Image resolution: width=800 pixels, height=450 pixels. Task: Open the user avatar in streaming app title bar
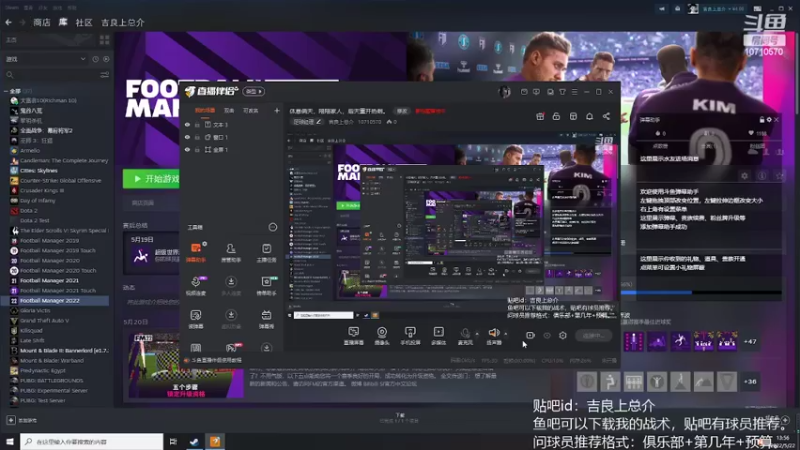505,92
